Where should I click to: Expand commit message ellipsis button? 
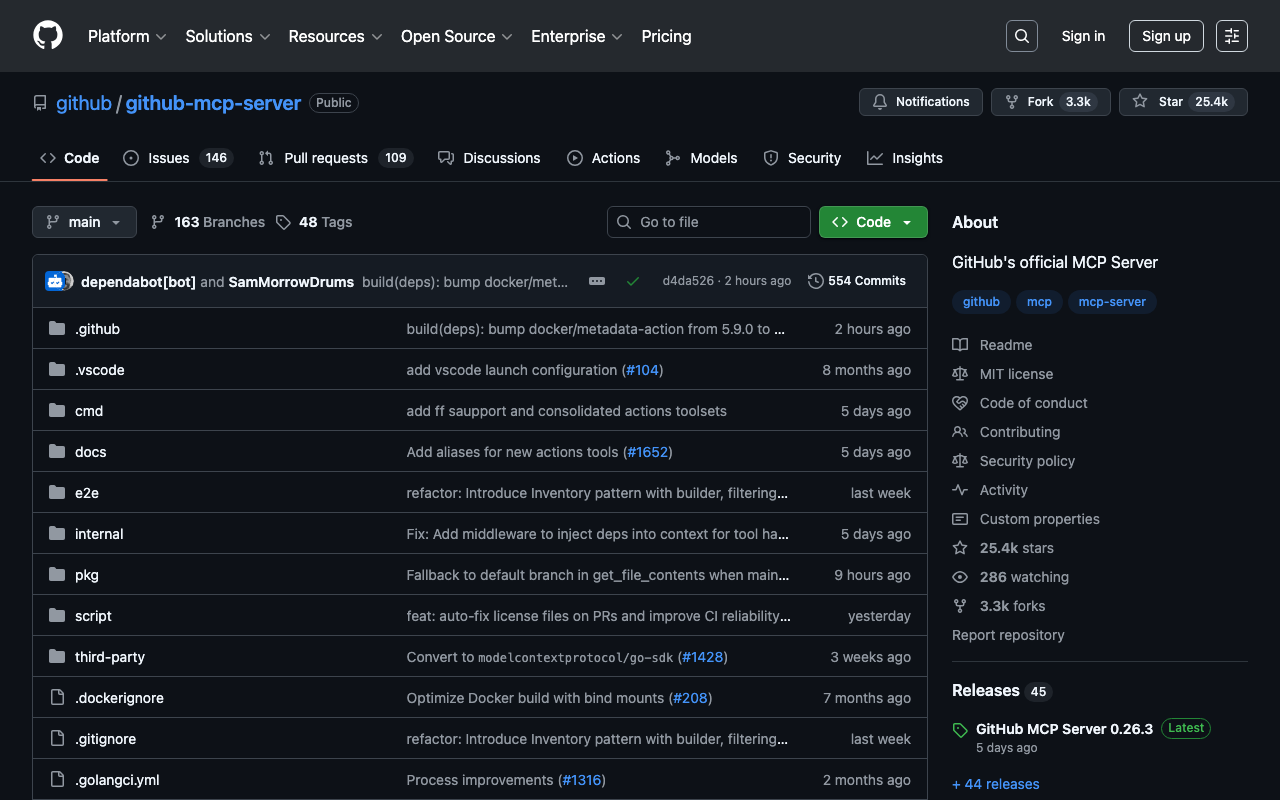[597, 281]
